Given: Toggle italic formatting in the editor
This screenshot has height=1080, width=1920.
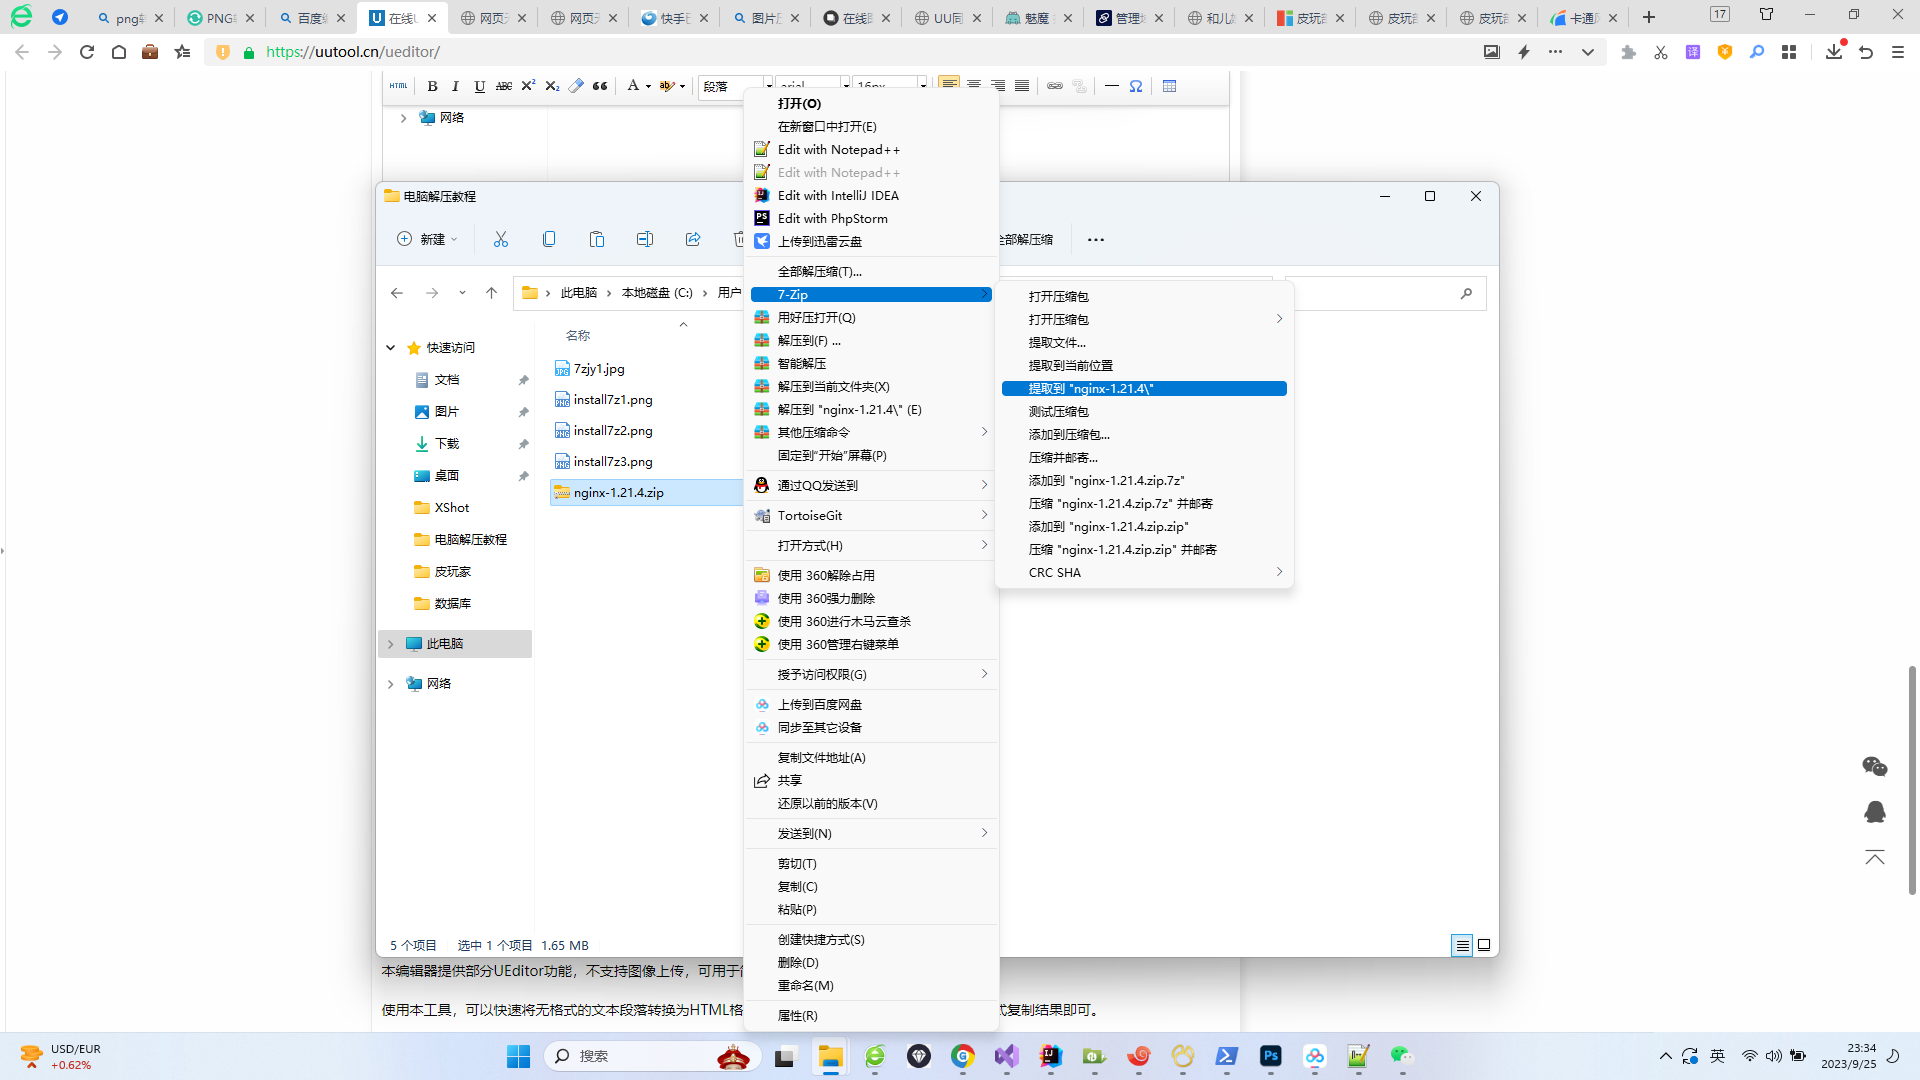Looking at the screenshot, I should (456, 87).
